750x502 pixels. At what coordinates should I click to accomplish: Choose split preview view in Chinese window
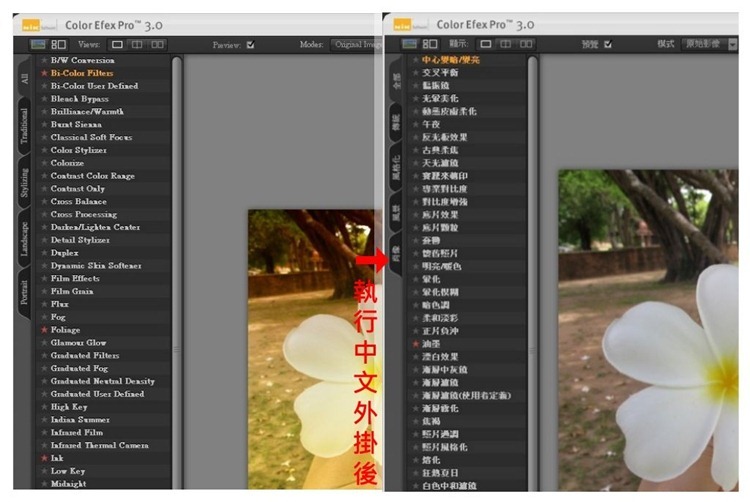(506, 44)
